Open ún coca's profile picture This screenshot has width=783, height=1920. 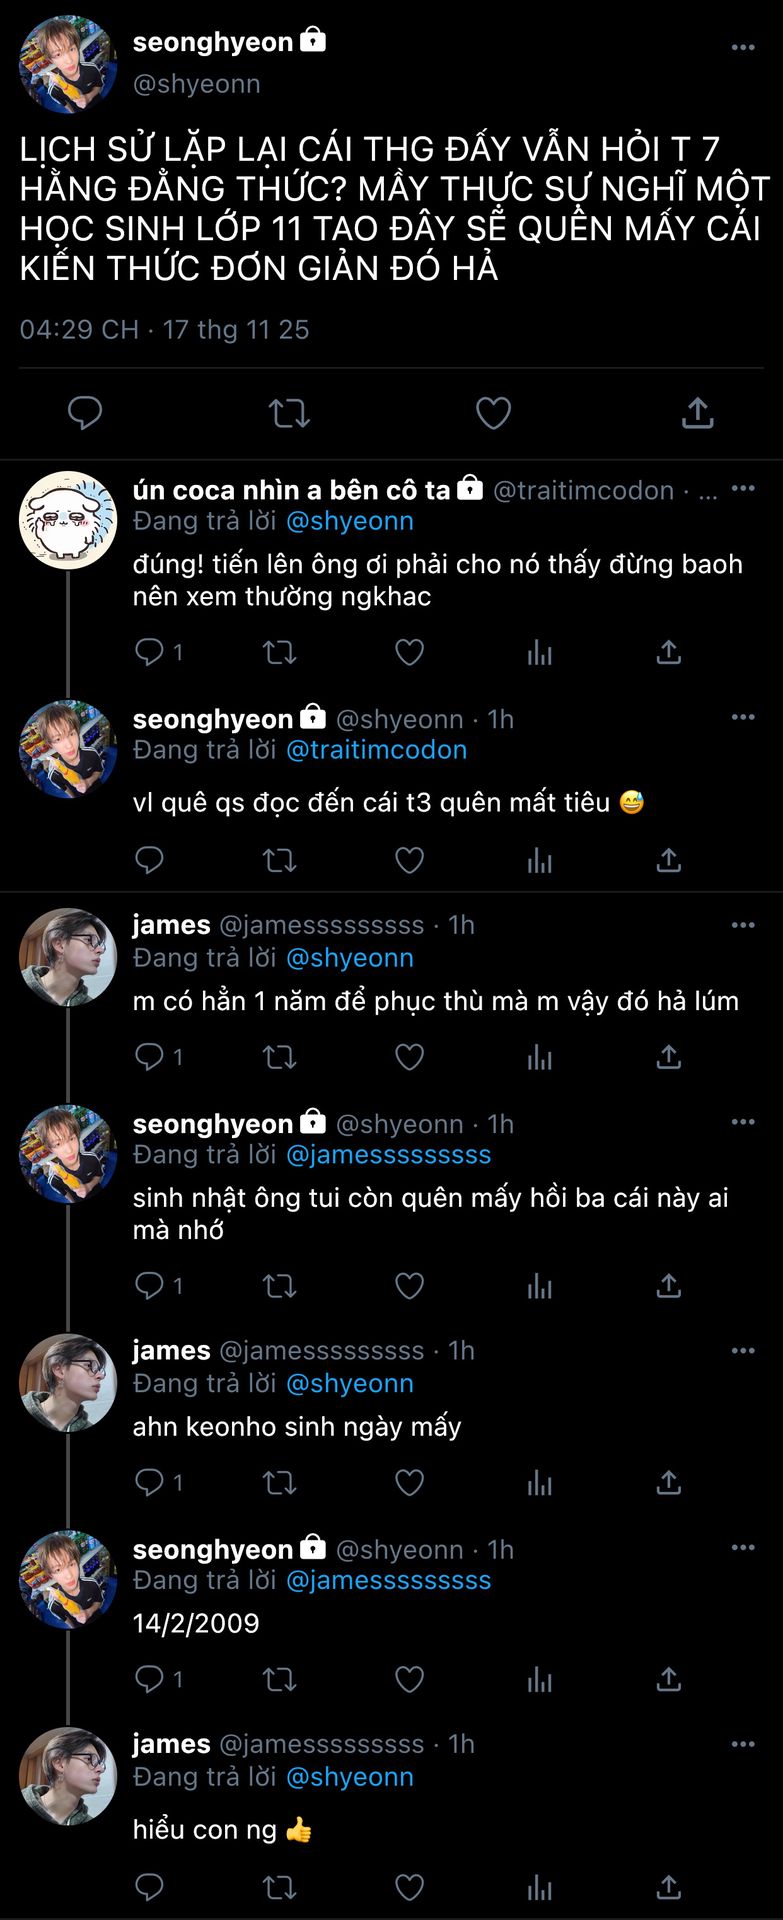coord(68,520)
